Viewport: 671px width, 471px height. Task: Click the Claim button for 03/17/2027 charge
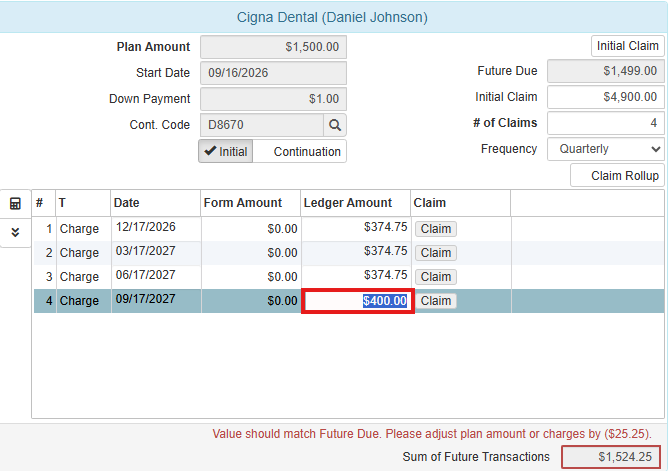436,253
